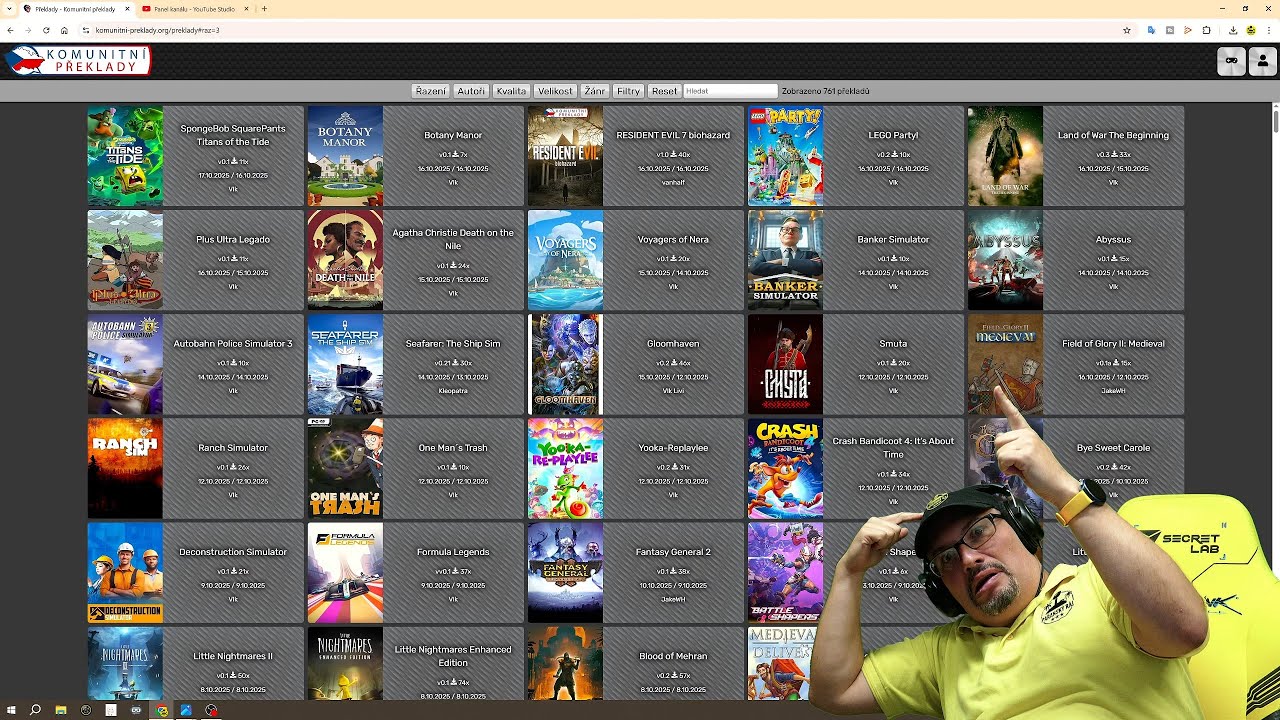The width and height of the screenshot is (1280, 720).
Task: Open the Gloomhaven cover image
Action: 565,364
